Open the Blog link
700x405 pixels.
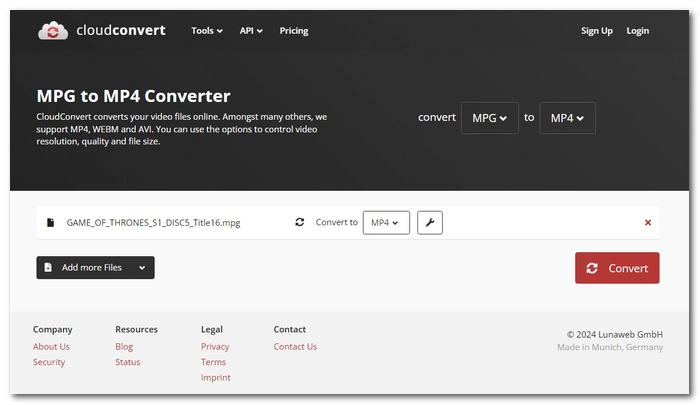point(124,347)
